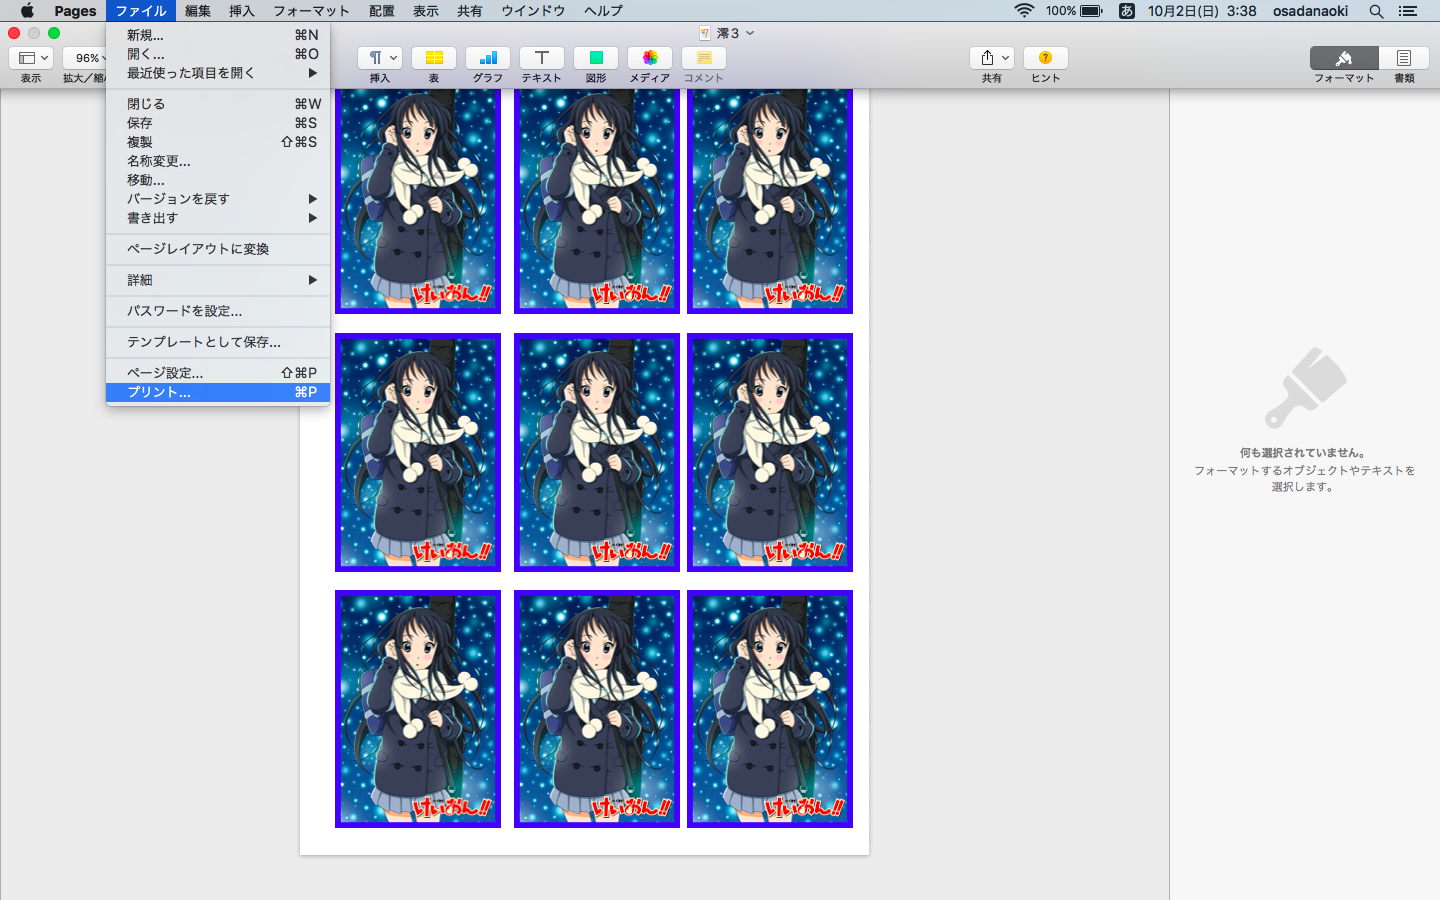Open the 編集 menu
1440x900 pixels.
[198, 11]
